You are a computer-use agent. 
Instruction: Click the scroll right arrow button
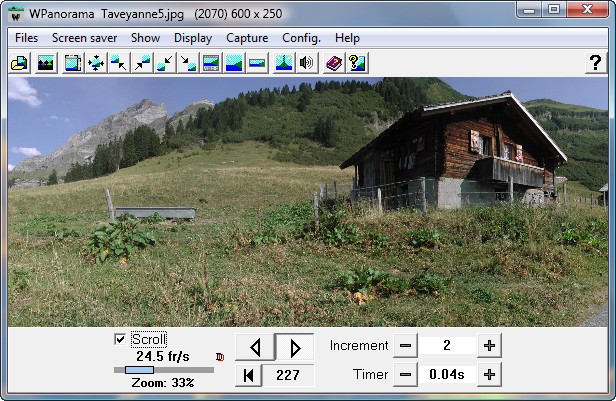tap(295, 347)
